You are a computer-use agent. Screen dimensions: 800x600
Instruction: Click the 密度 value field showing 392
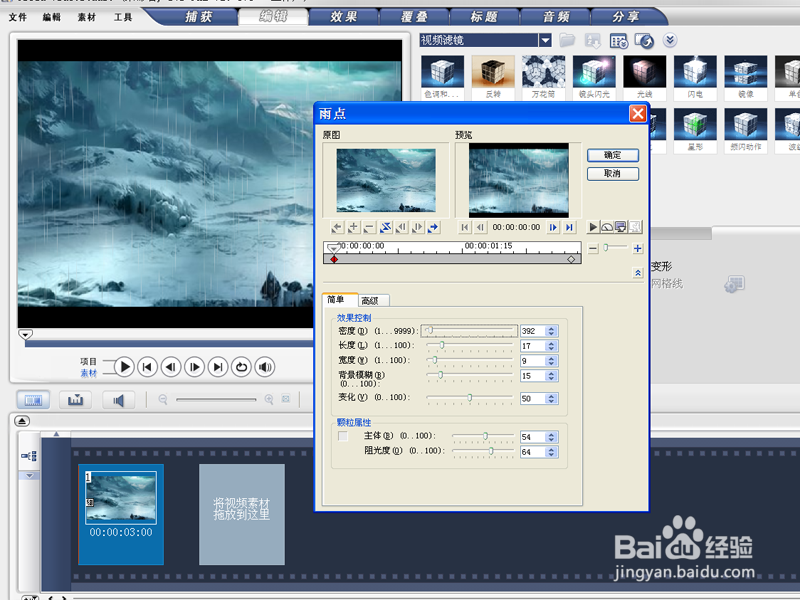pyautogui.click(x=532, y=331)
